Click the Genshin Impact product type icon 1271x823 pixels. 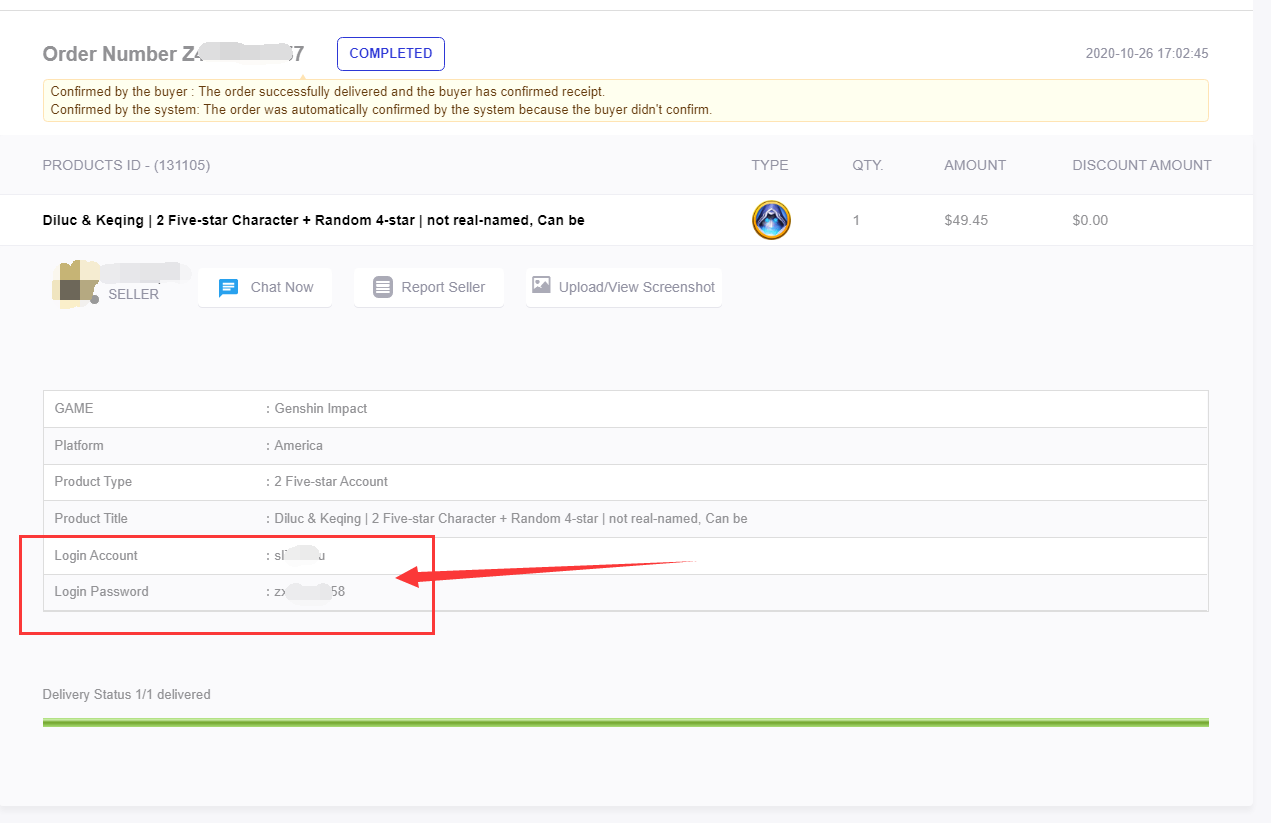point(771,220)
